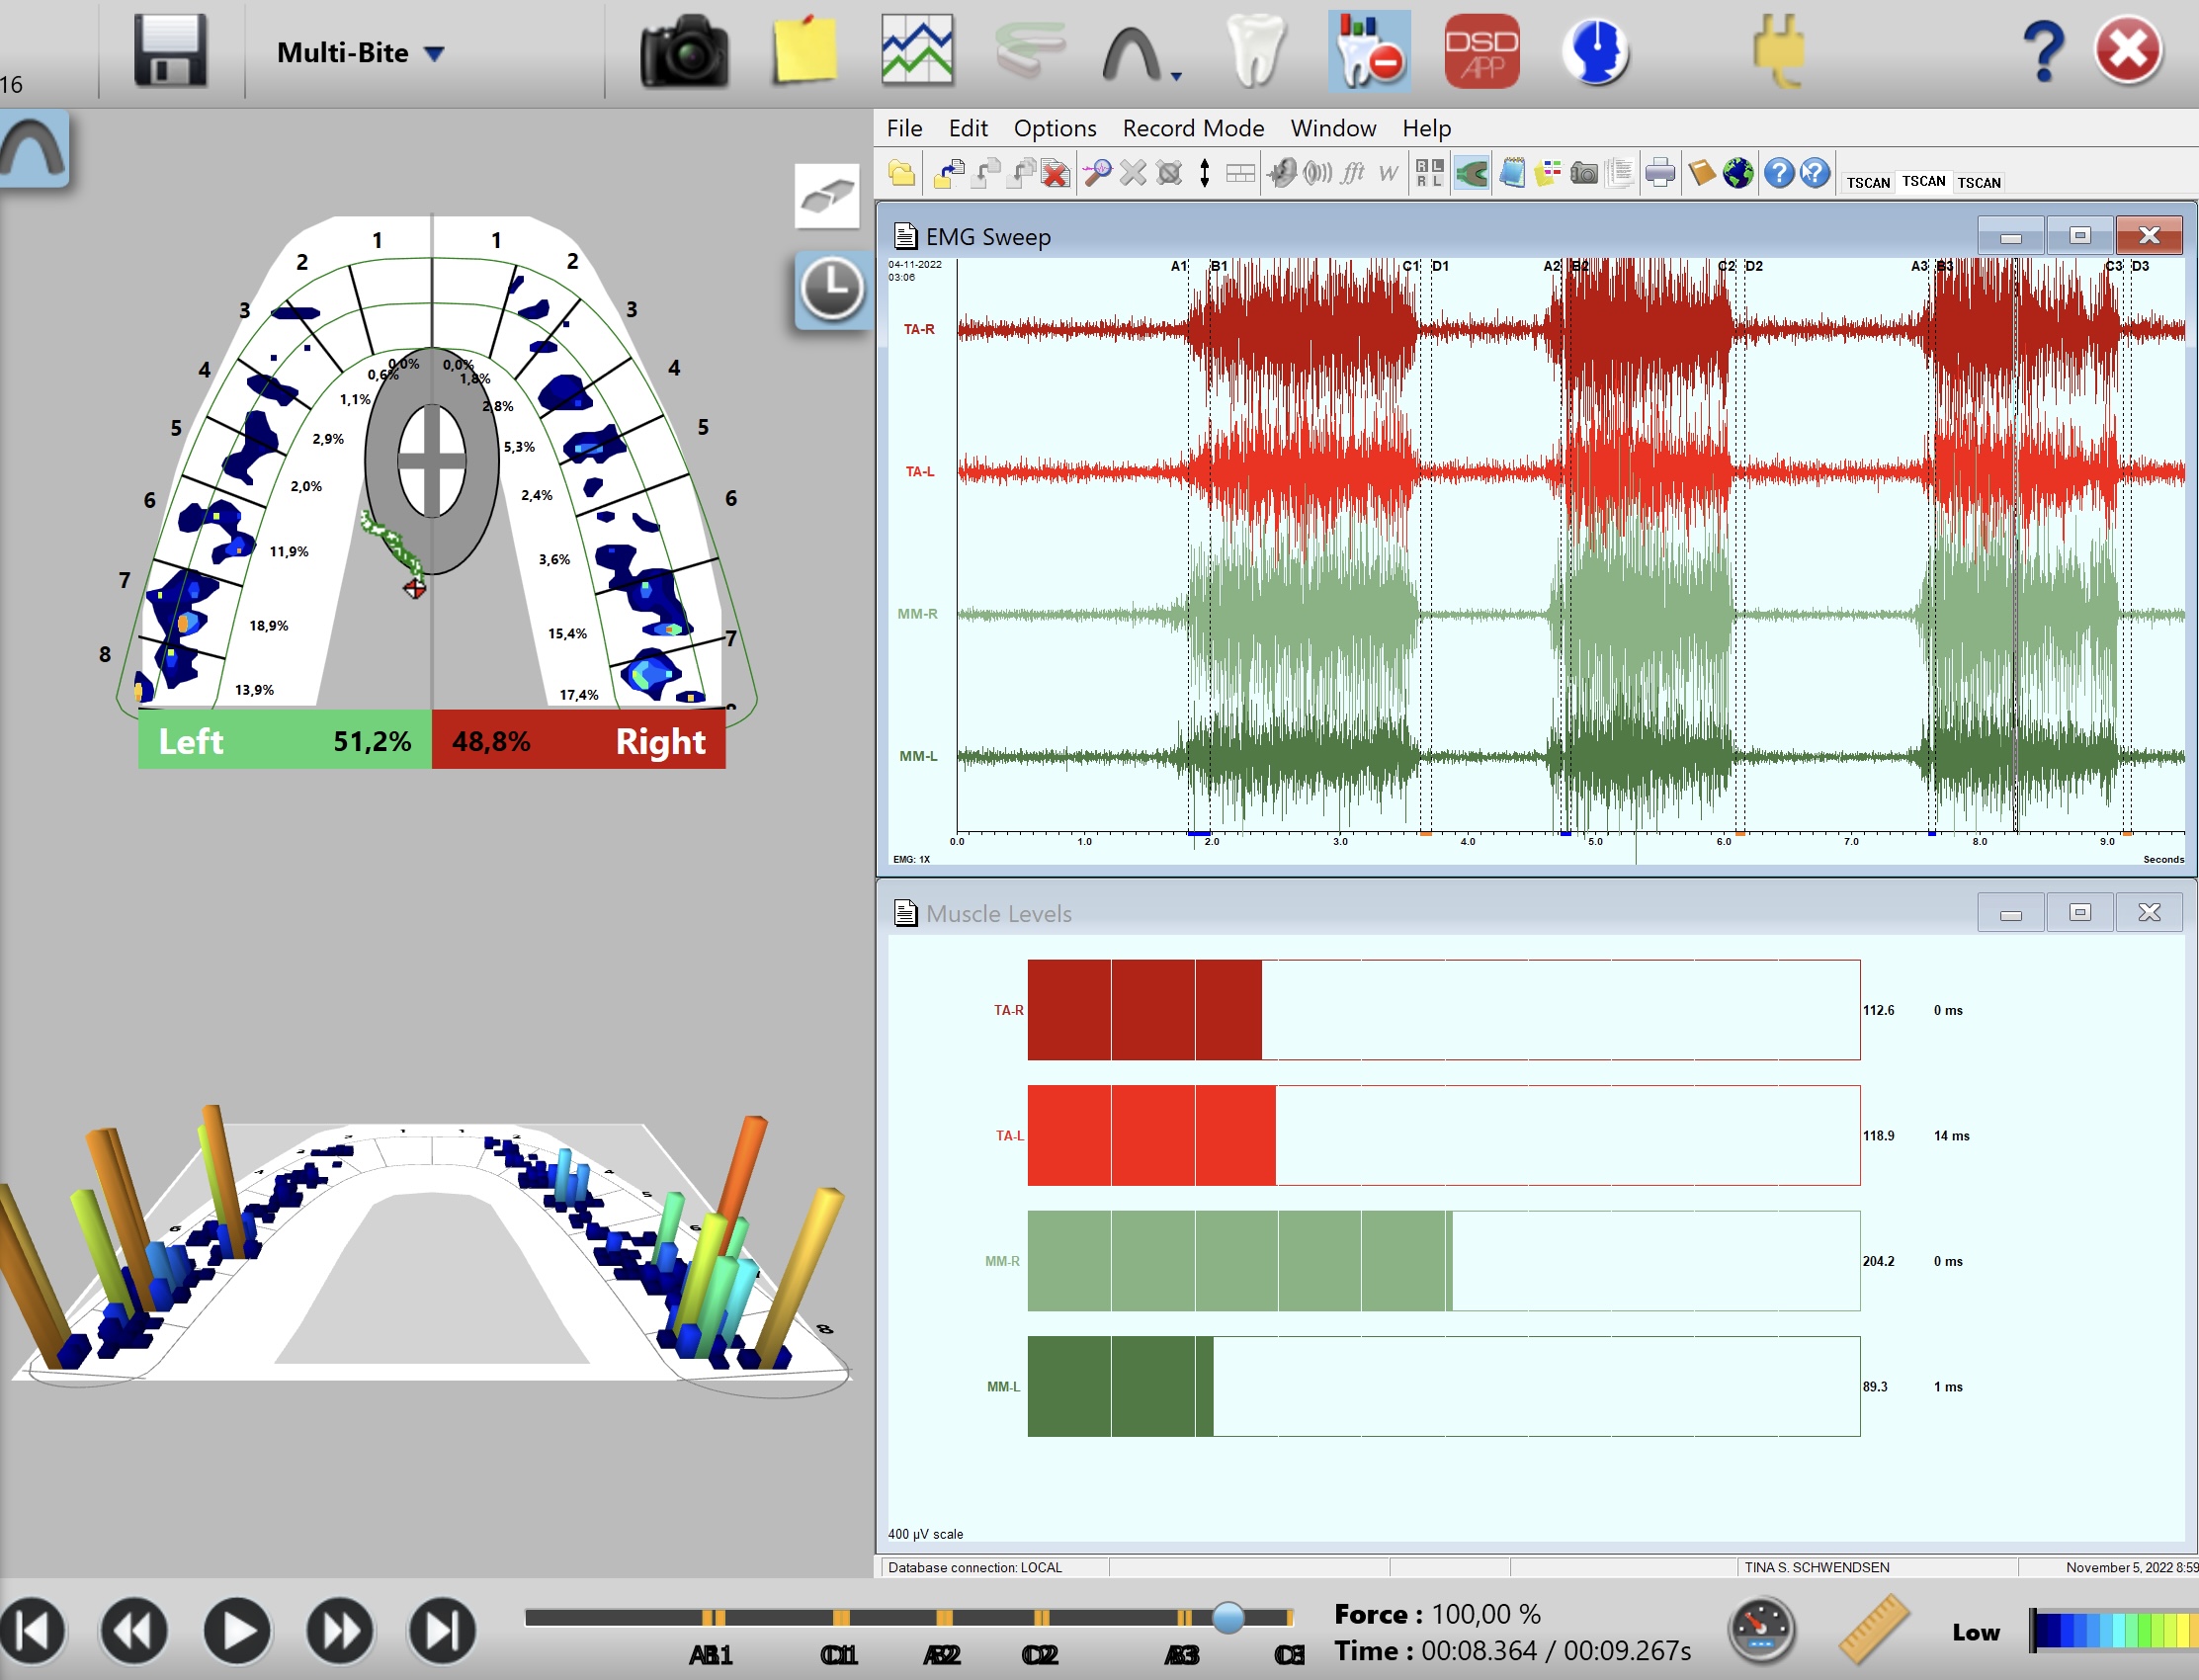Open the DSD APP icon

tap(1482, 51)
